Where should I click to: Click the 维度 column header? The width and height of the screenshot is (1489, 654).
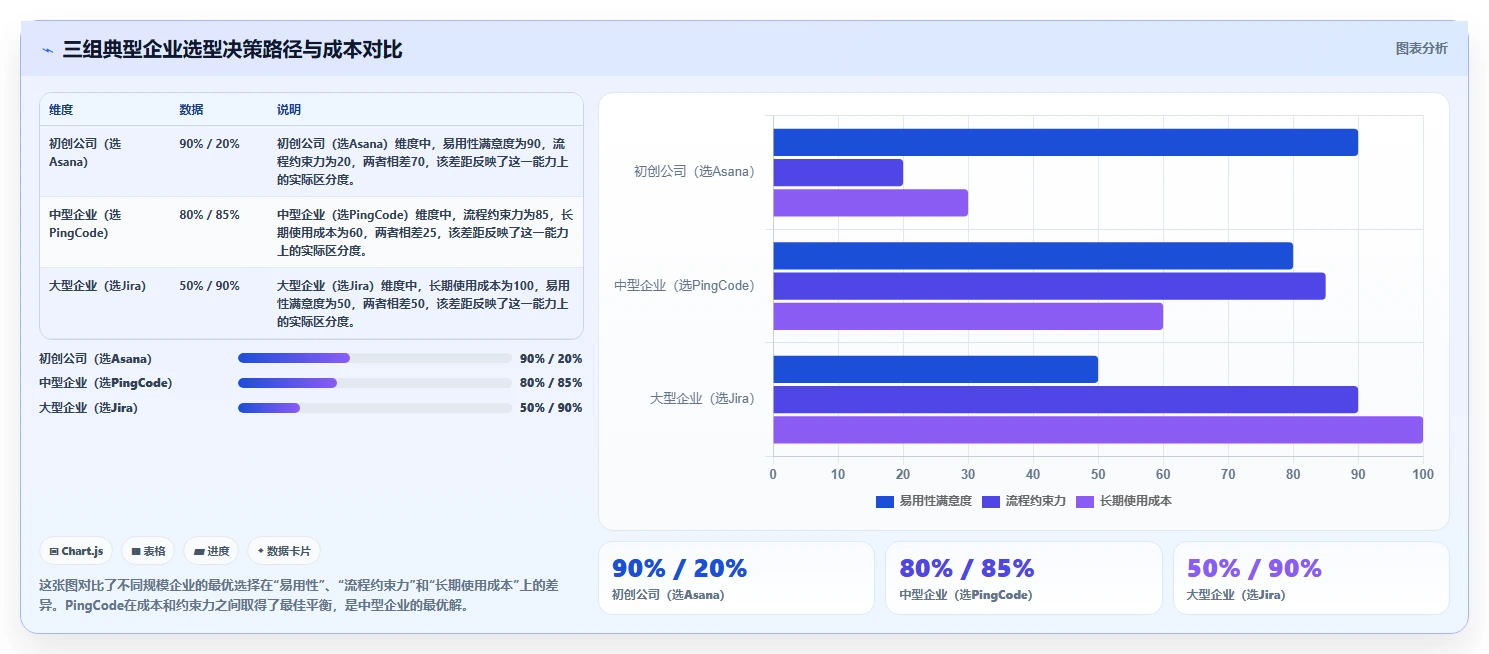[61, 110]
